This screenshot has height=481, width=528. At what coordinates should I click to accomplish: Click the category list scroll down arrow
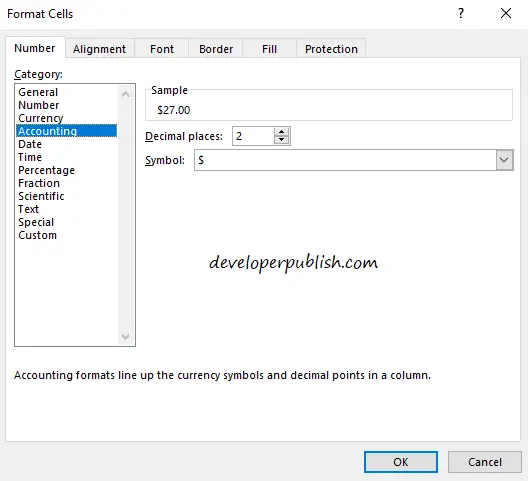(x=126, y=336)
